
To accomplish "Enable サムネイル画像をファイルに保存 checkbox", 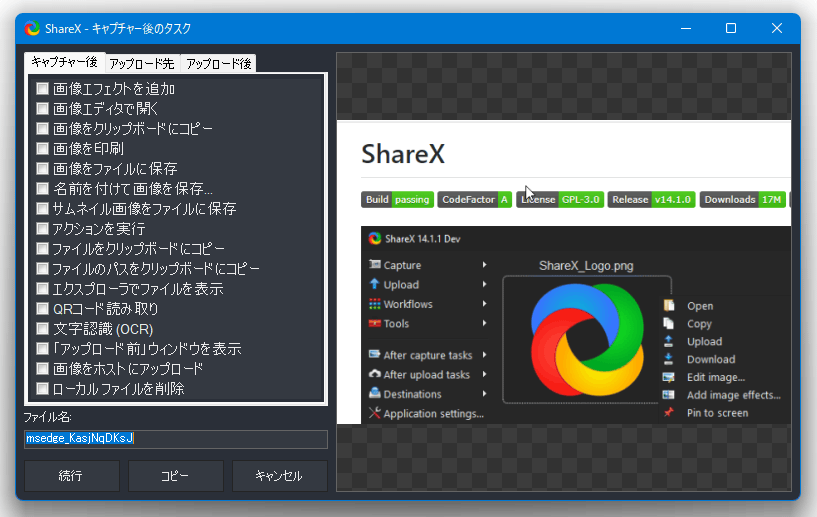I will pos(42,208).
